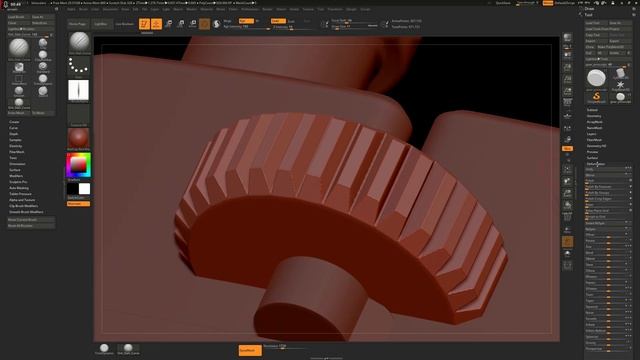The width and height of the screenshot is (640, 360).
Task: Open the red wax material selector
Action: point(78,138)
